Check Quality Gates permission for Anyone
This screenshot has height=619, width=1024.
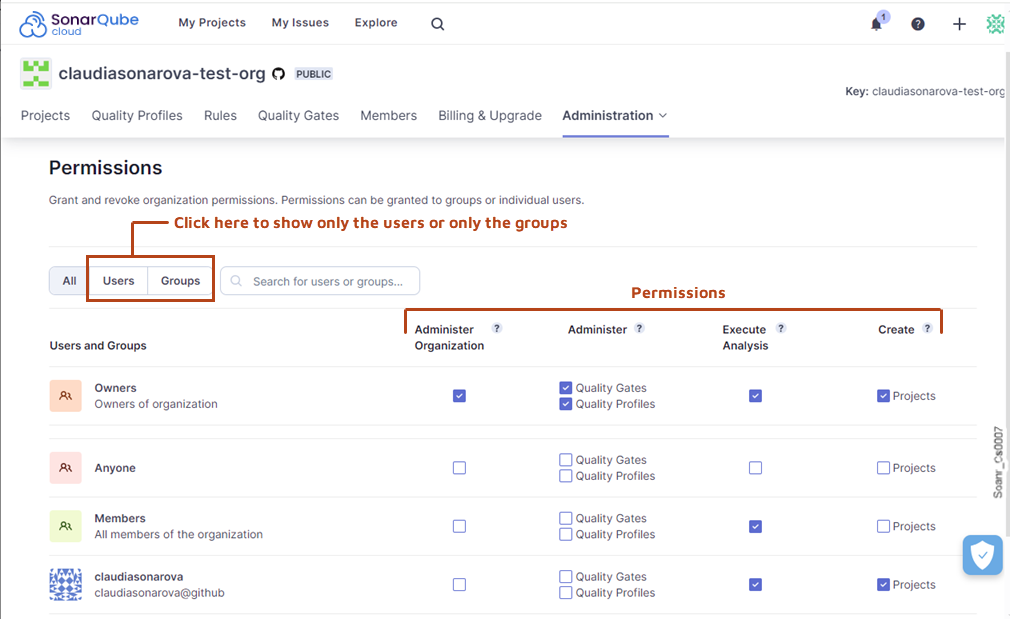[x=565, y=459]
